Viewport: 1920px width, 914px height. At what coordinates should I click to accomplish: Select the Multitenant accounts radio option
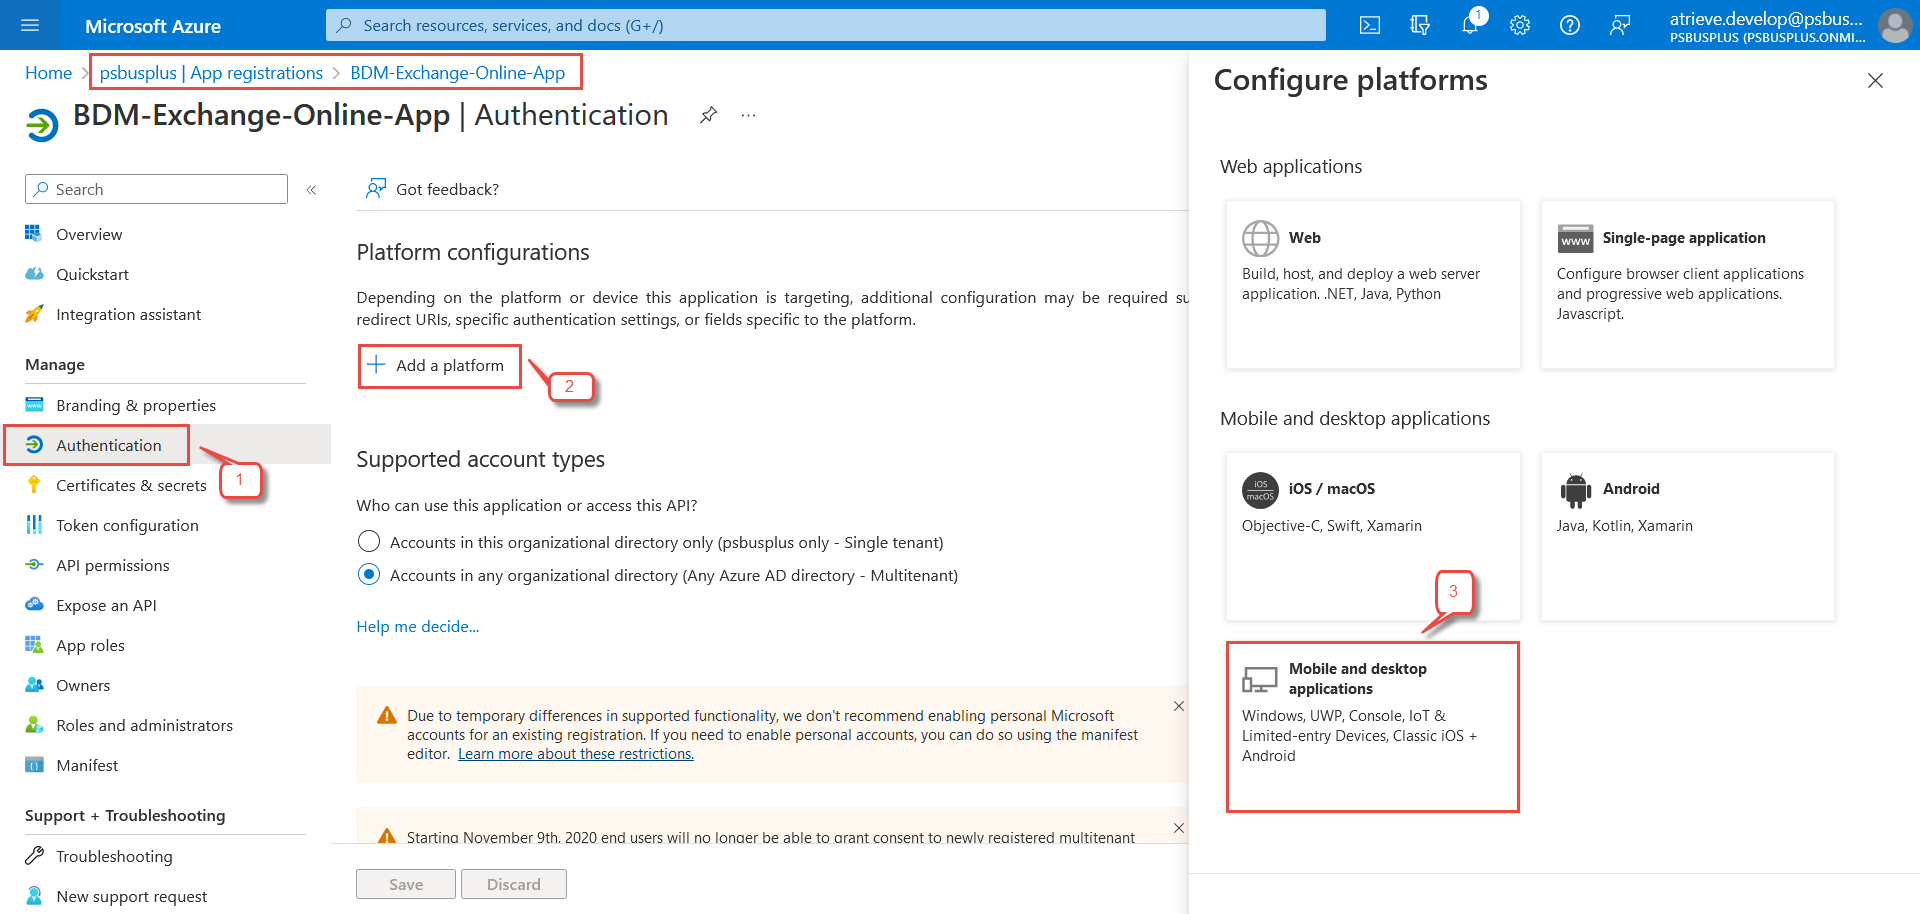369,575
